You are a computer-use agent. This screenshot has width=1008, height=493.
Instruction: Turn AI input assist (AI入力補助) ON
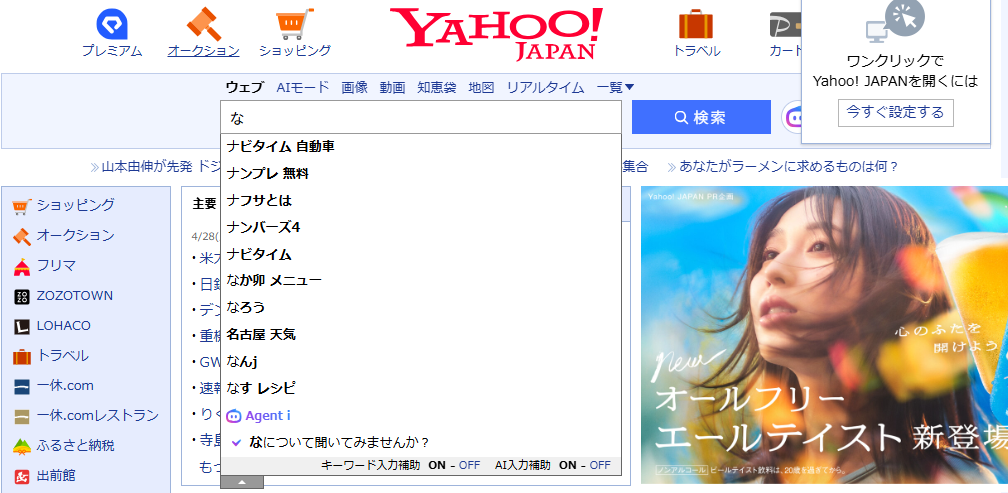568,465
